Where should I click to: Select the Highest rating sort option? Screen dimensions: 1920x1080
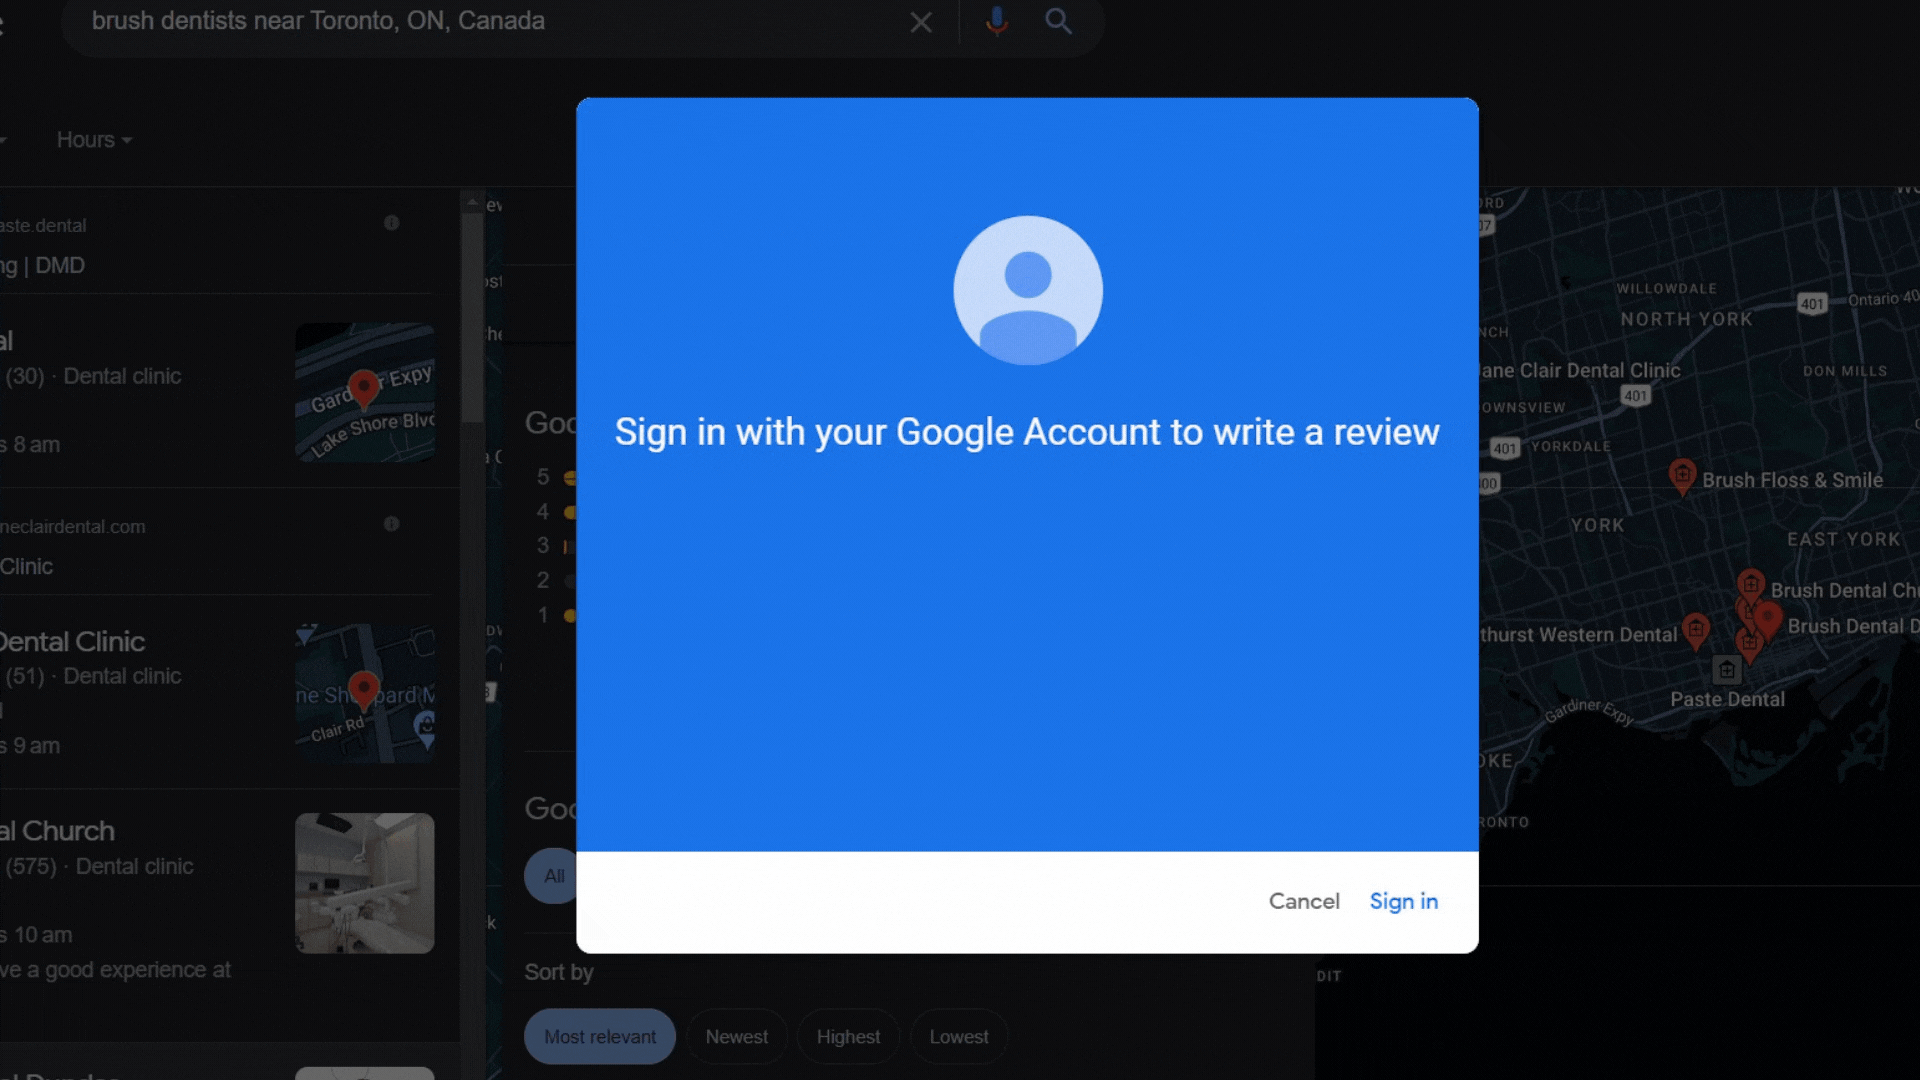848,1036
